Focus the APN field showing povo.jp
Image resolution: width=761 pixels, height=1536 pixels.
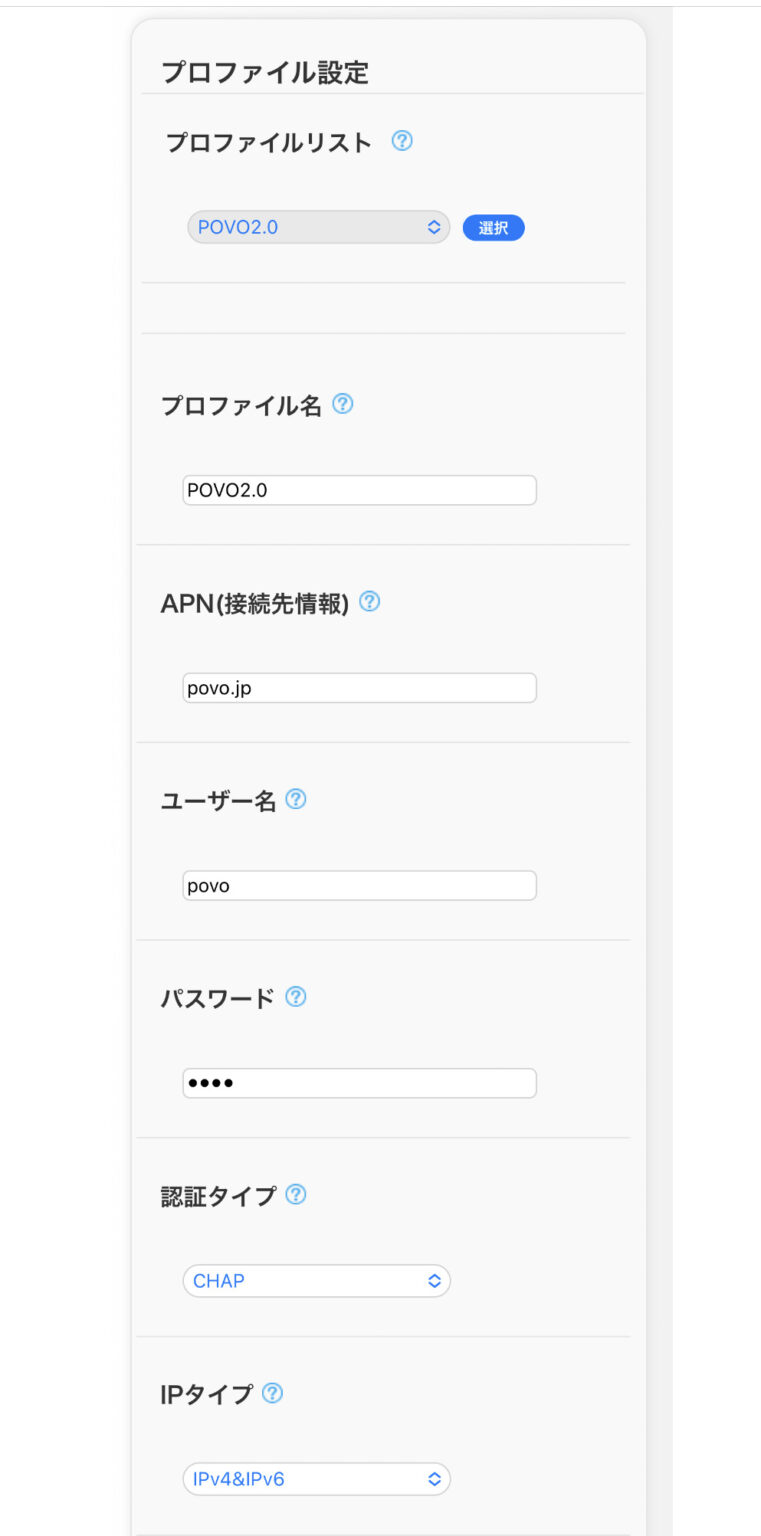click(x=359, y=688)
